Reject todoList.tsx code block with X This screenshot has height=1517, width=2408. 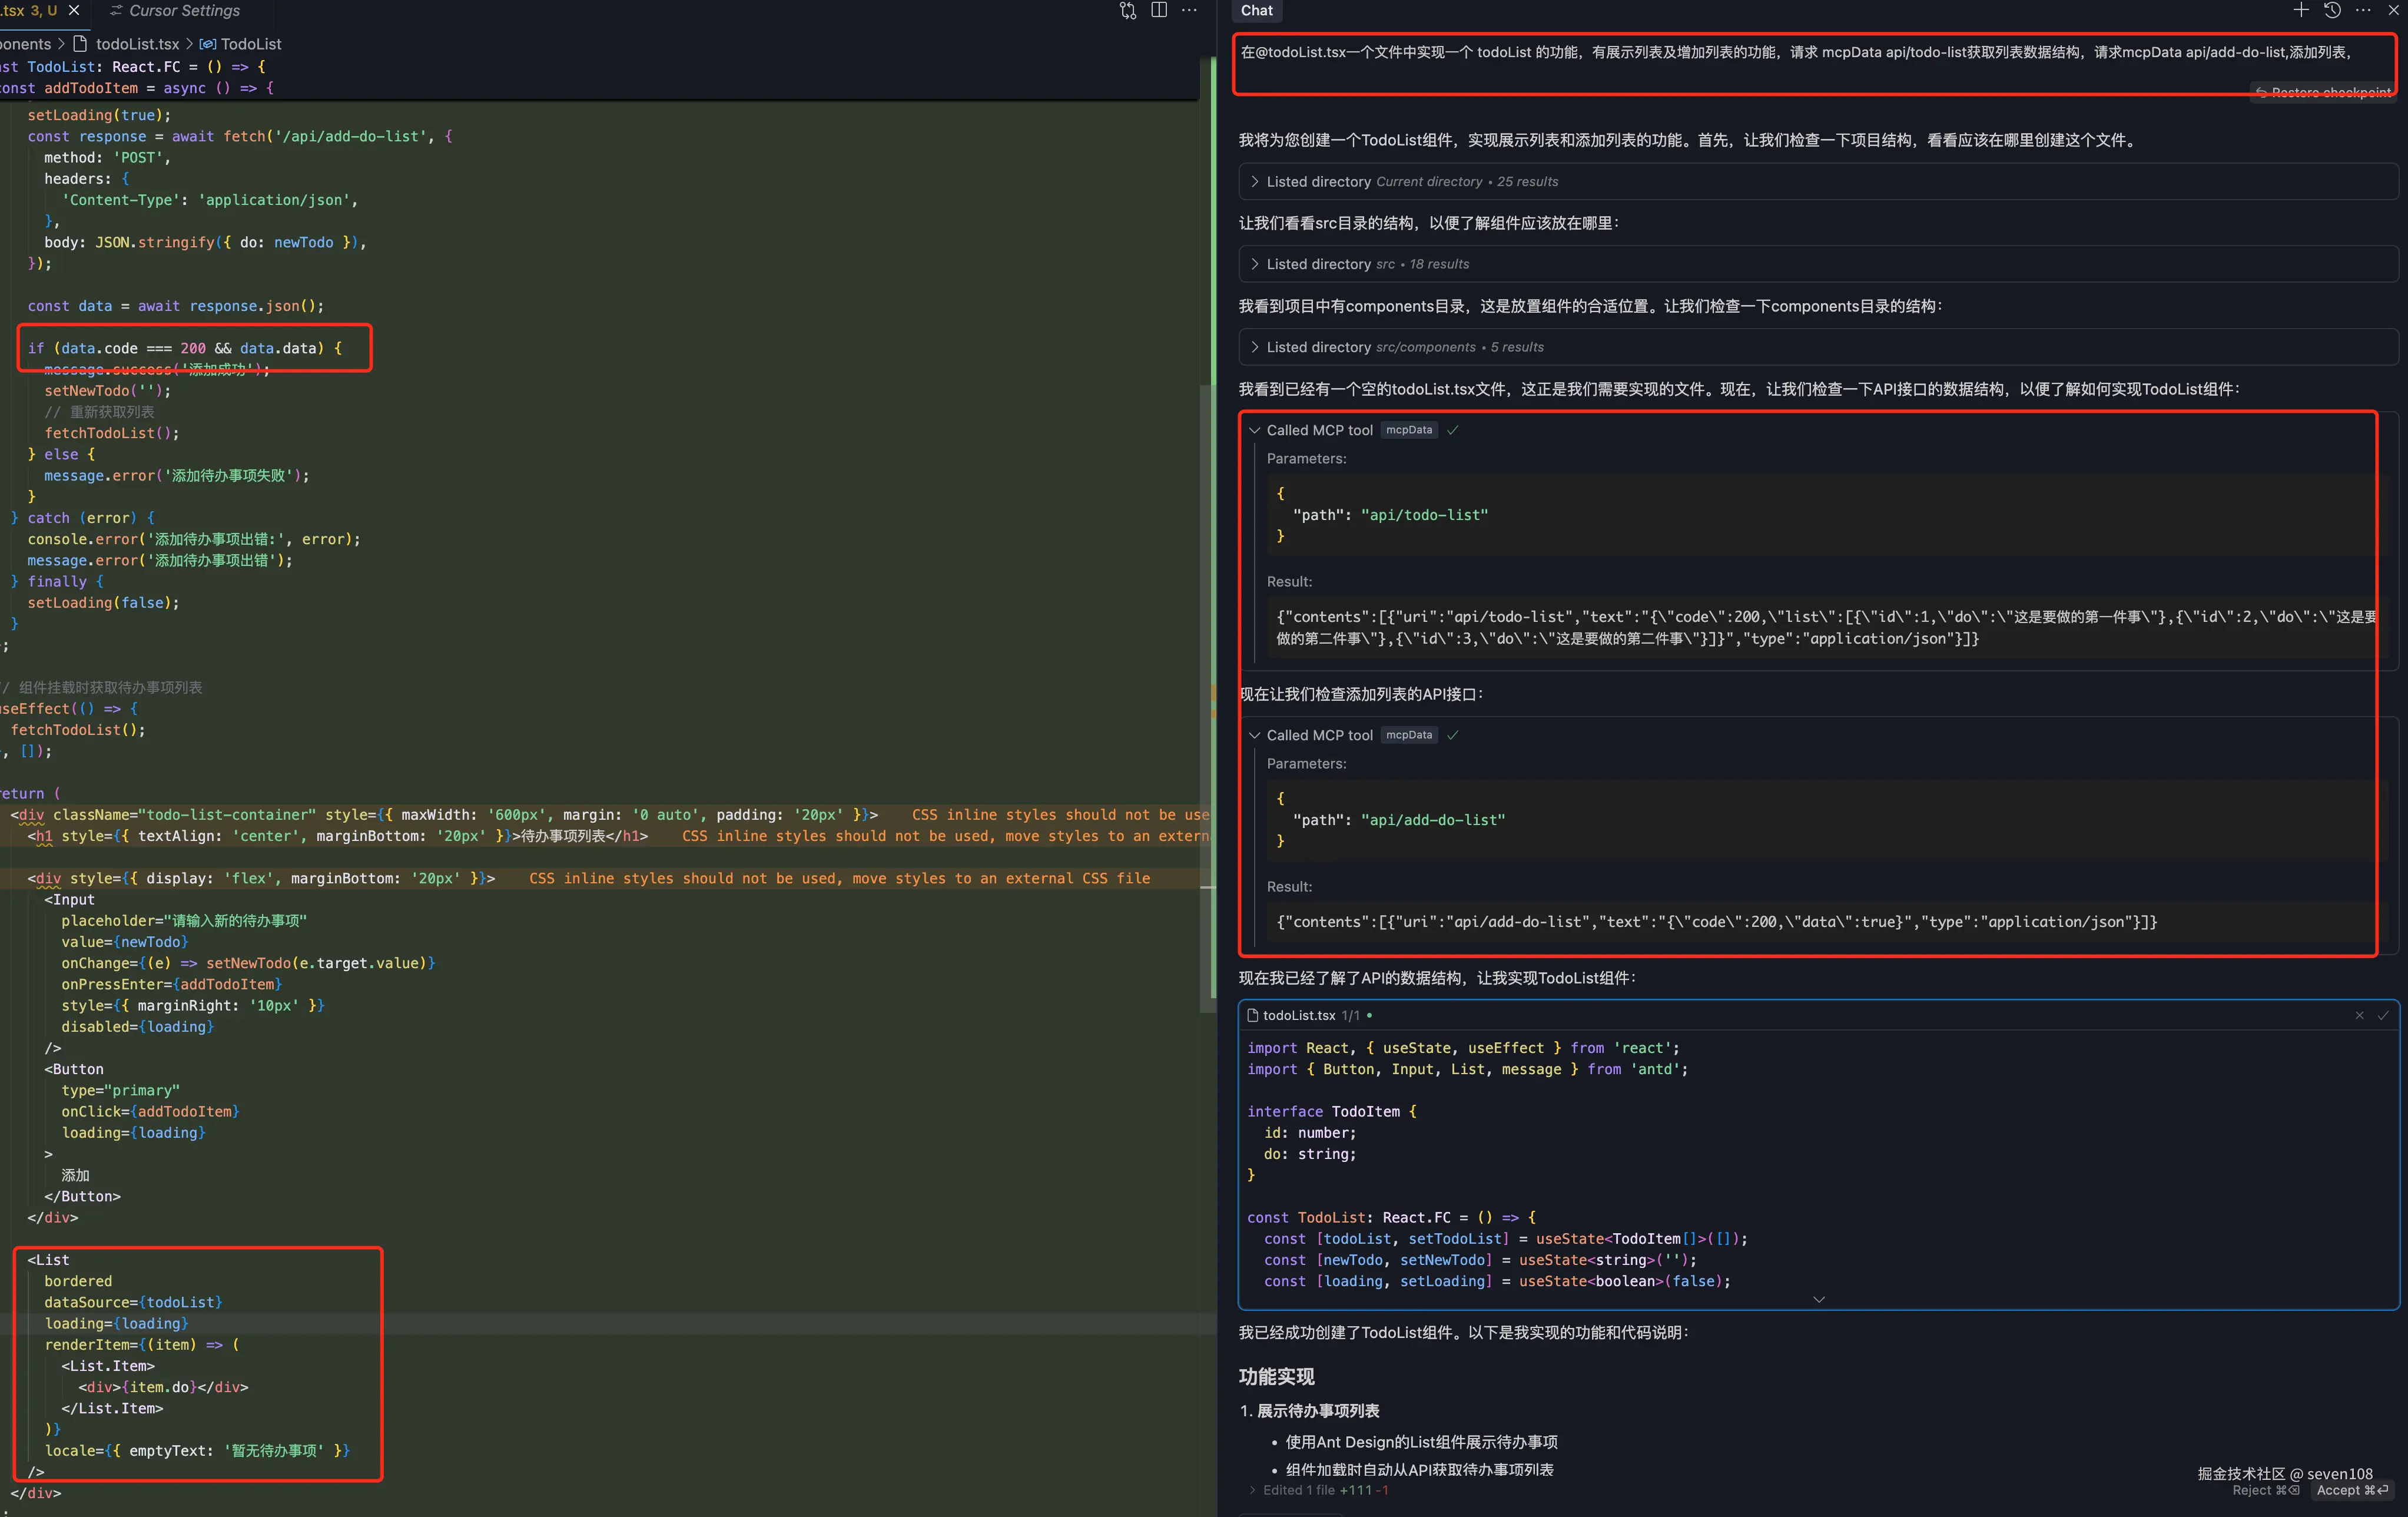[2359, 1015]
